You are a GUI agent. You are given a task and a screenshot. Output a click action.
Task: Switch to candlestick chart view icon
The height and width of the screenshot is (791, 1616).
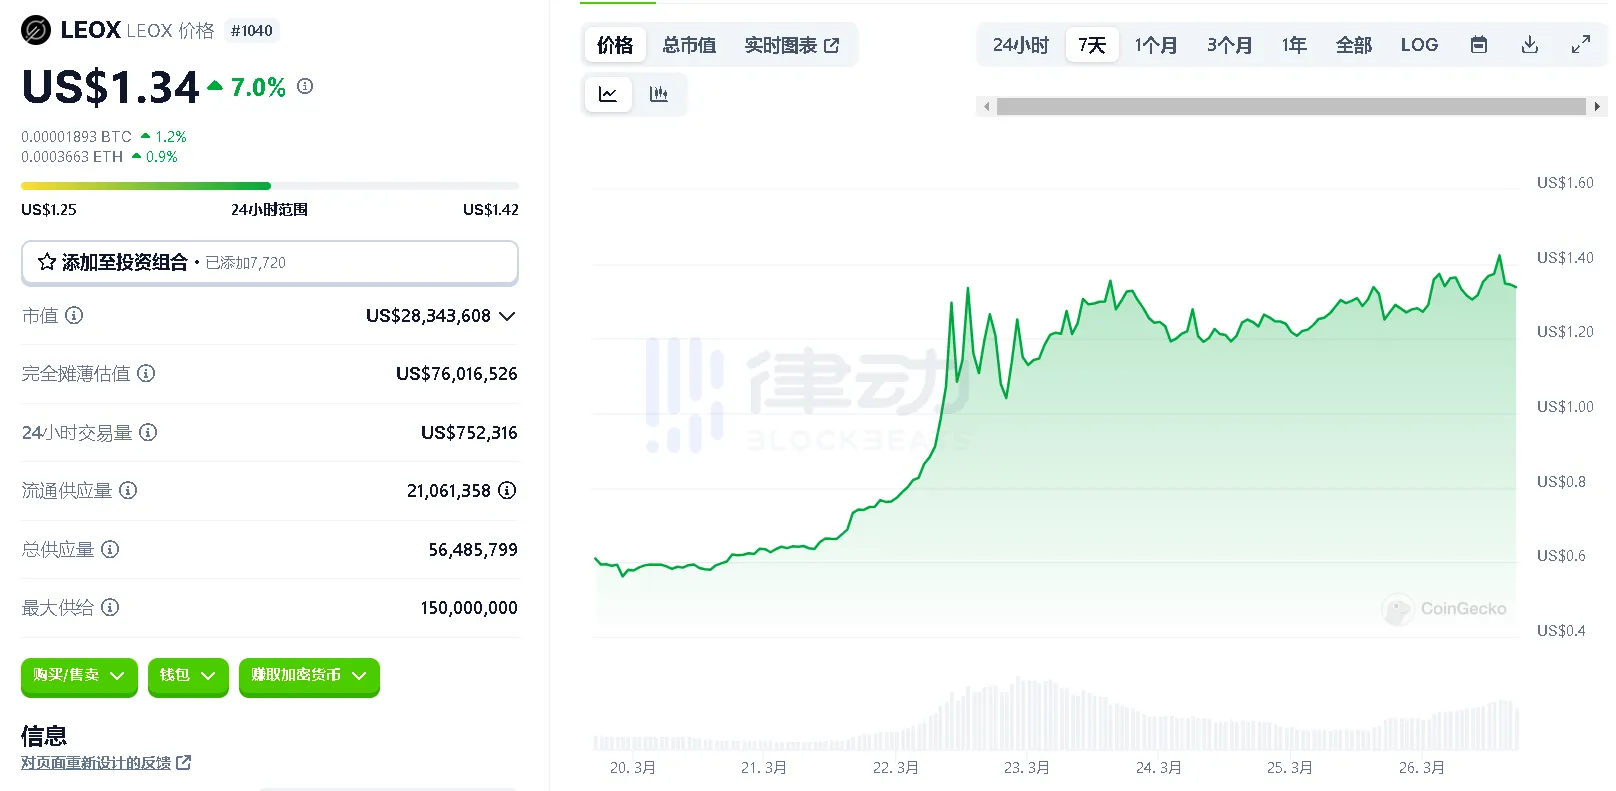click(x=658, y=94)
